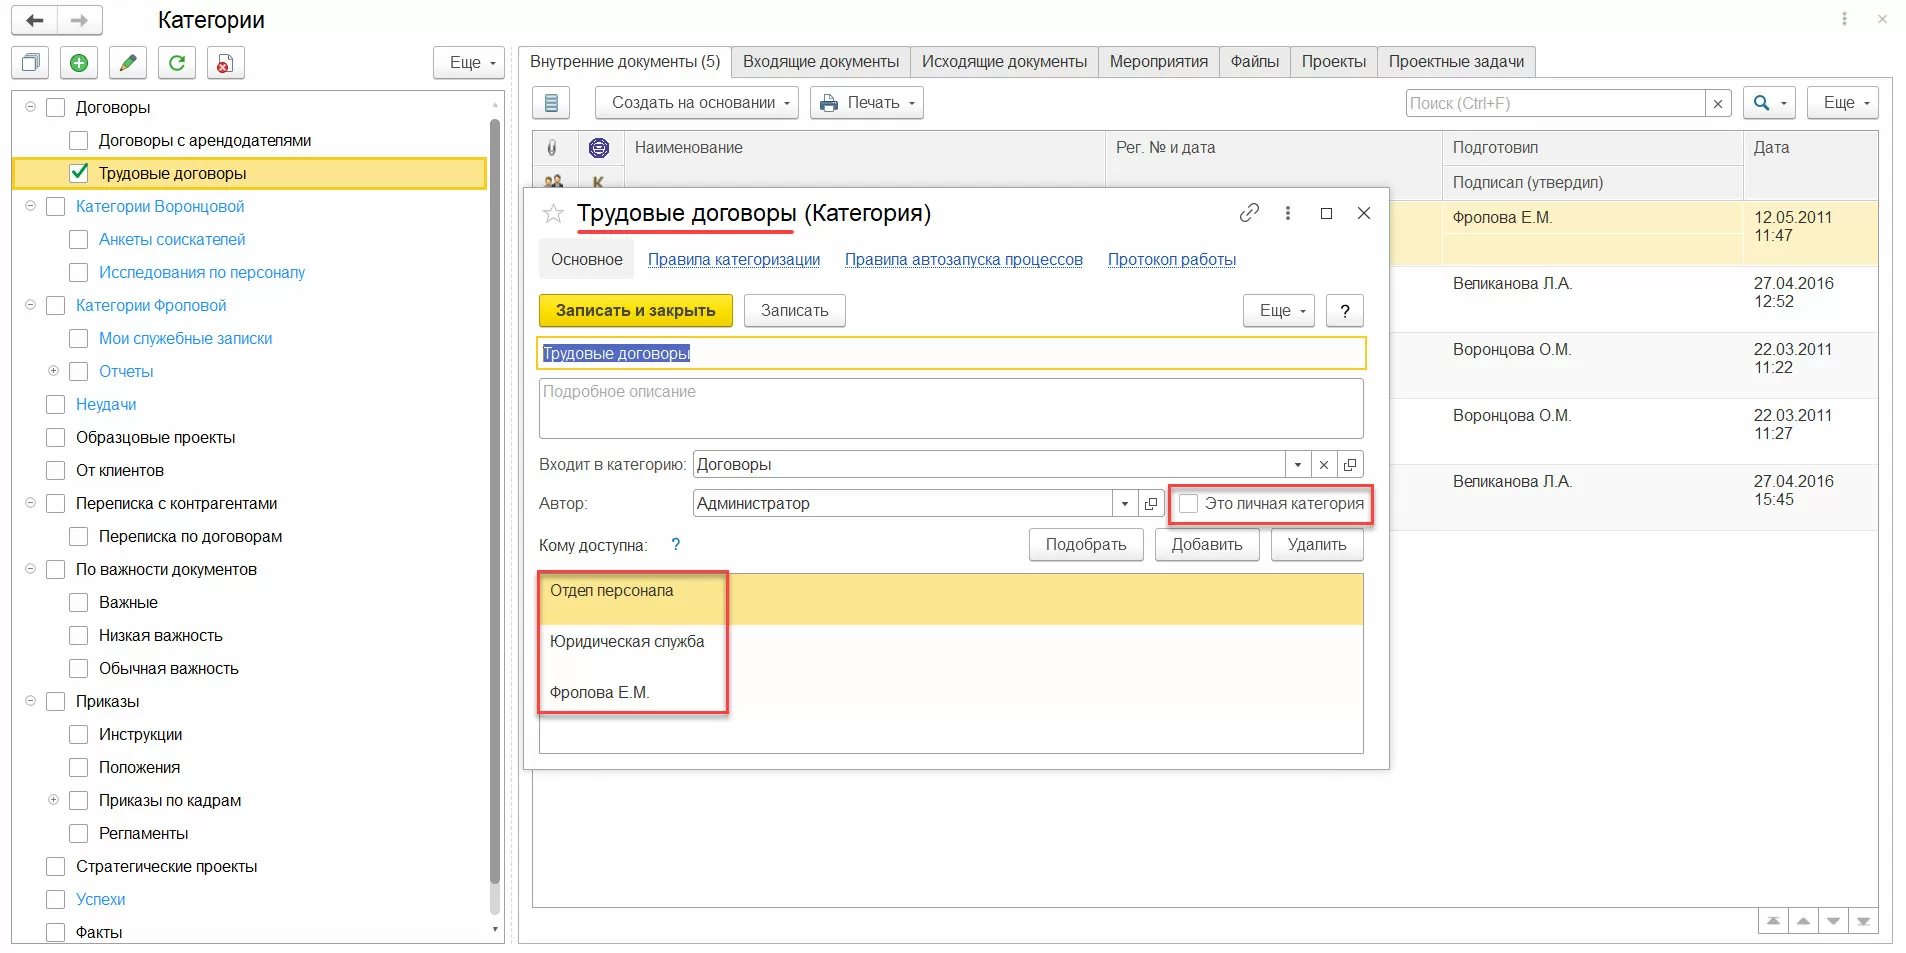Image resolution: width=1906 pixels, height=953 pixels.
Task: Open the Мероприятия tab
Action: click(x=1159, y=62)
